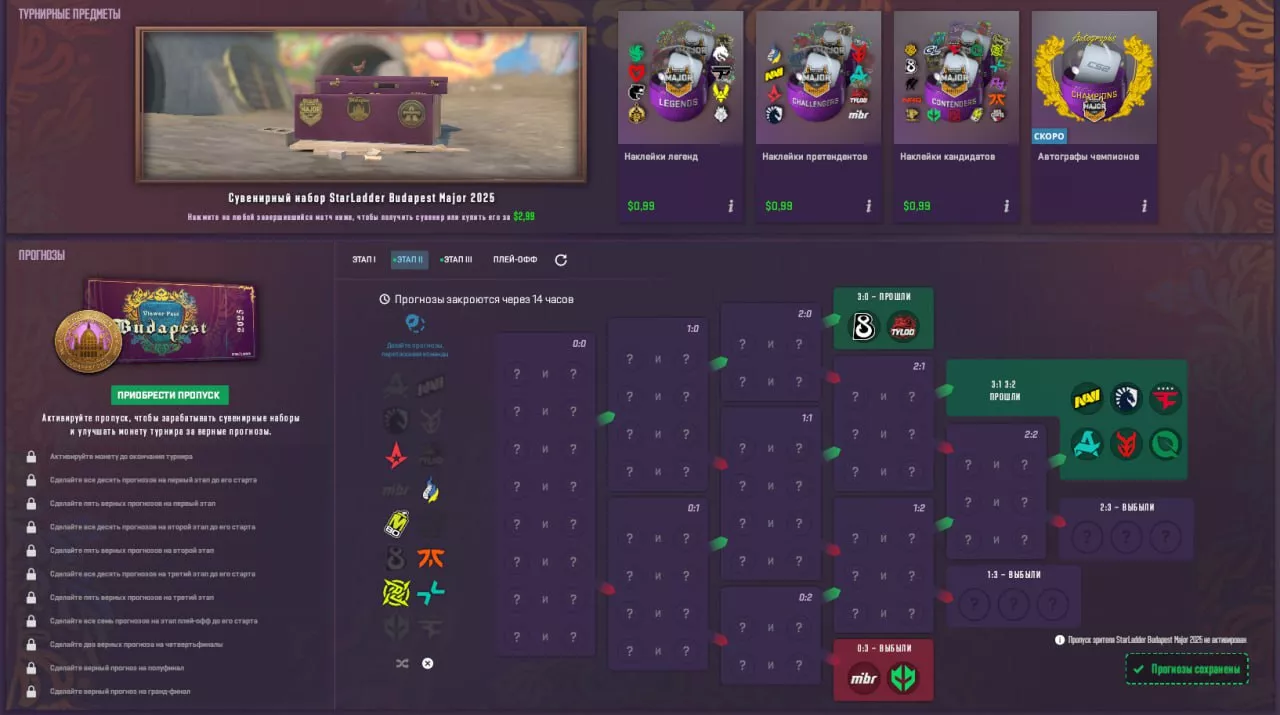Switch to the Этап I tab
Image resolution: width=1280 pixels, height=715 pixels.
tap(364, 260)
